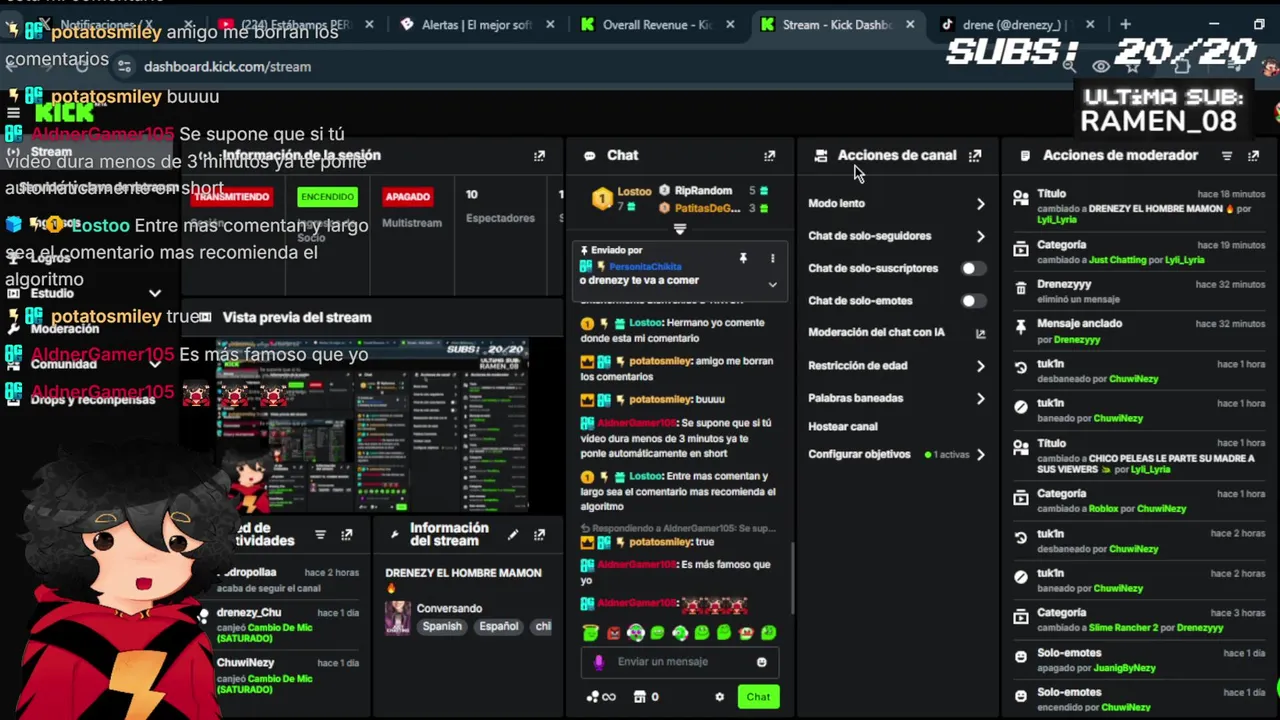
Task: Click the Kick logo in dashboard header
Action: [x=65, y=110]
